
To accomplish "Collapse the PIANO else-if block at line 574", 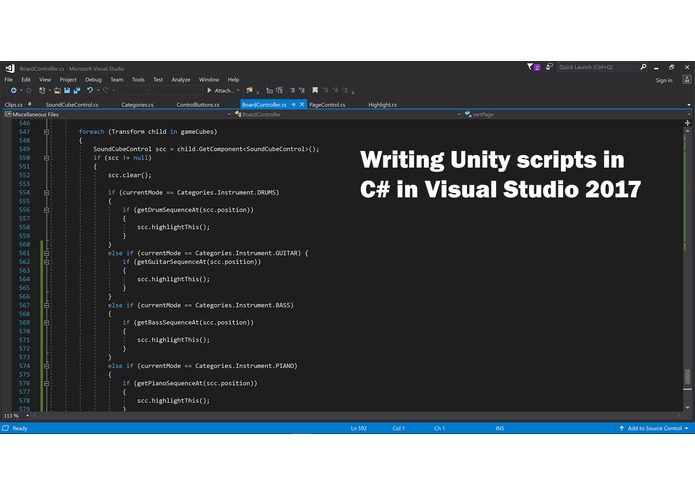I will 46,366.
